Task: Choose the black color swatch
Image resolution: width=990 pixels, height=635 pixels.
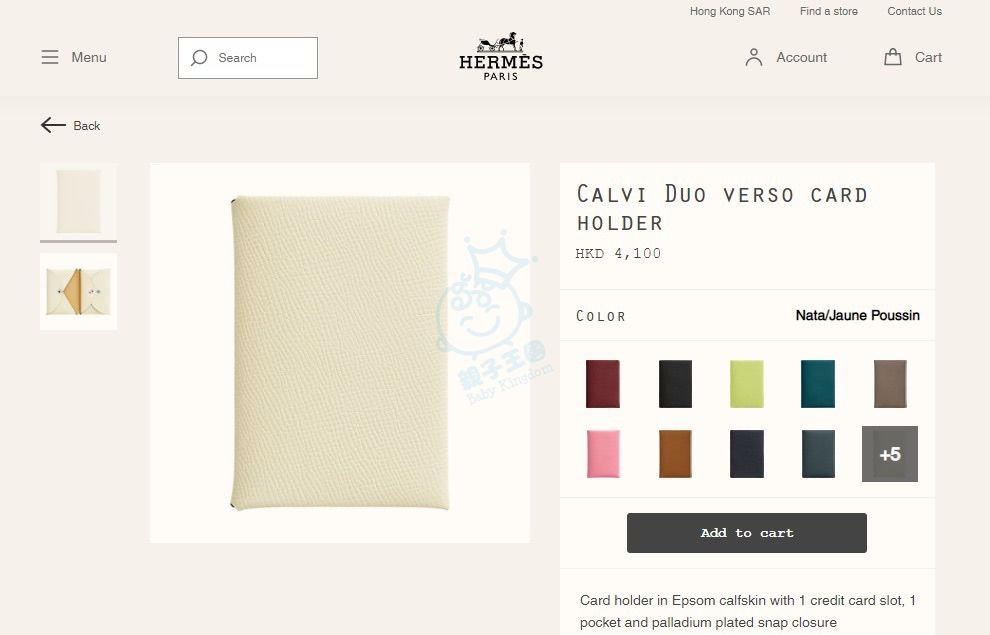Action: [675, 384]
